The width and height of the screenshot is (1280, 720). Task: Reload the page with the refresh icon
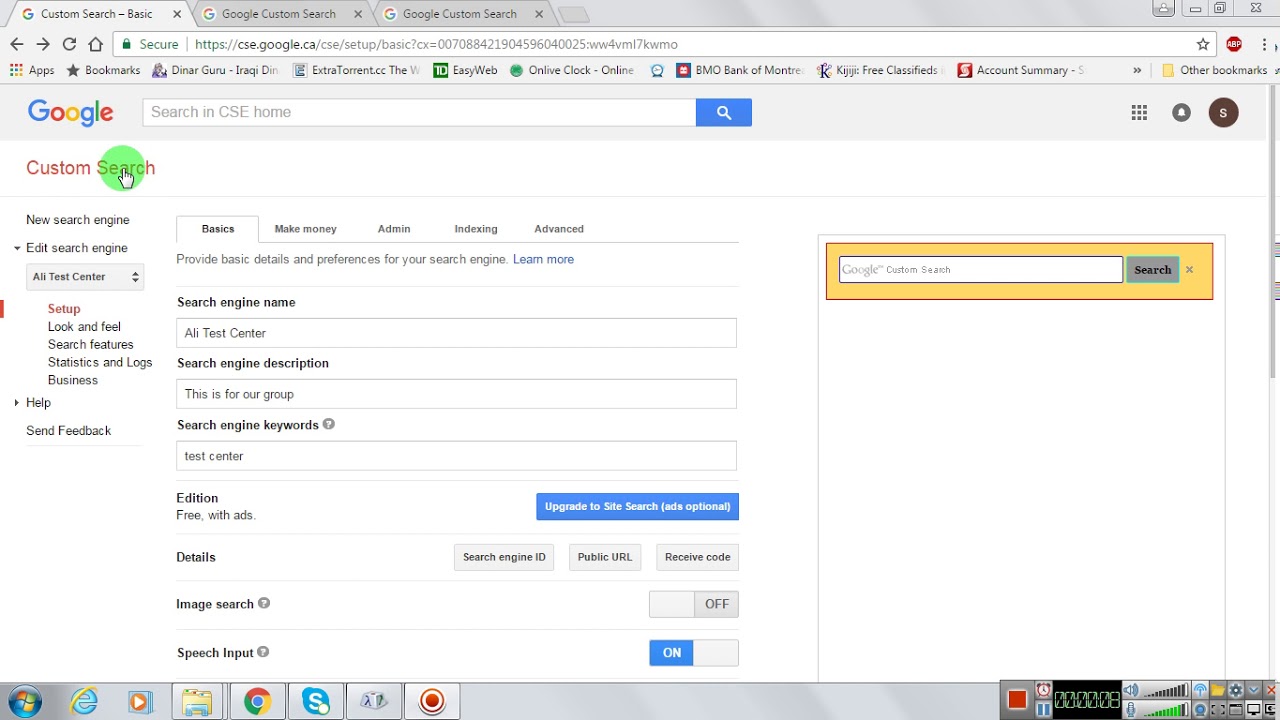[69, 44]
